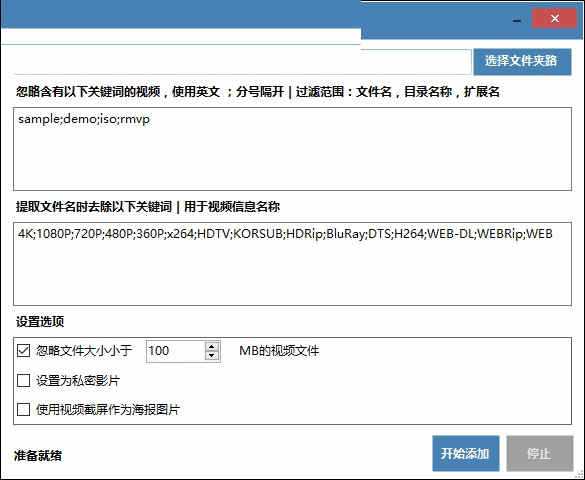Screen dimensions: 585x480
Task: Click the MB的视频文件 label
Action: 279,351
